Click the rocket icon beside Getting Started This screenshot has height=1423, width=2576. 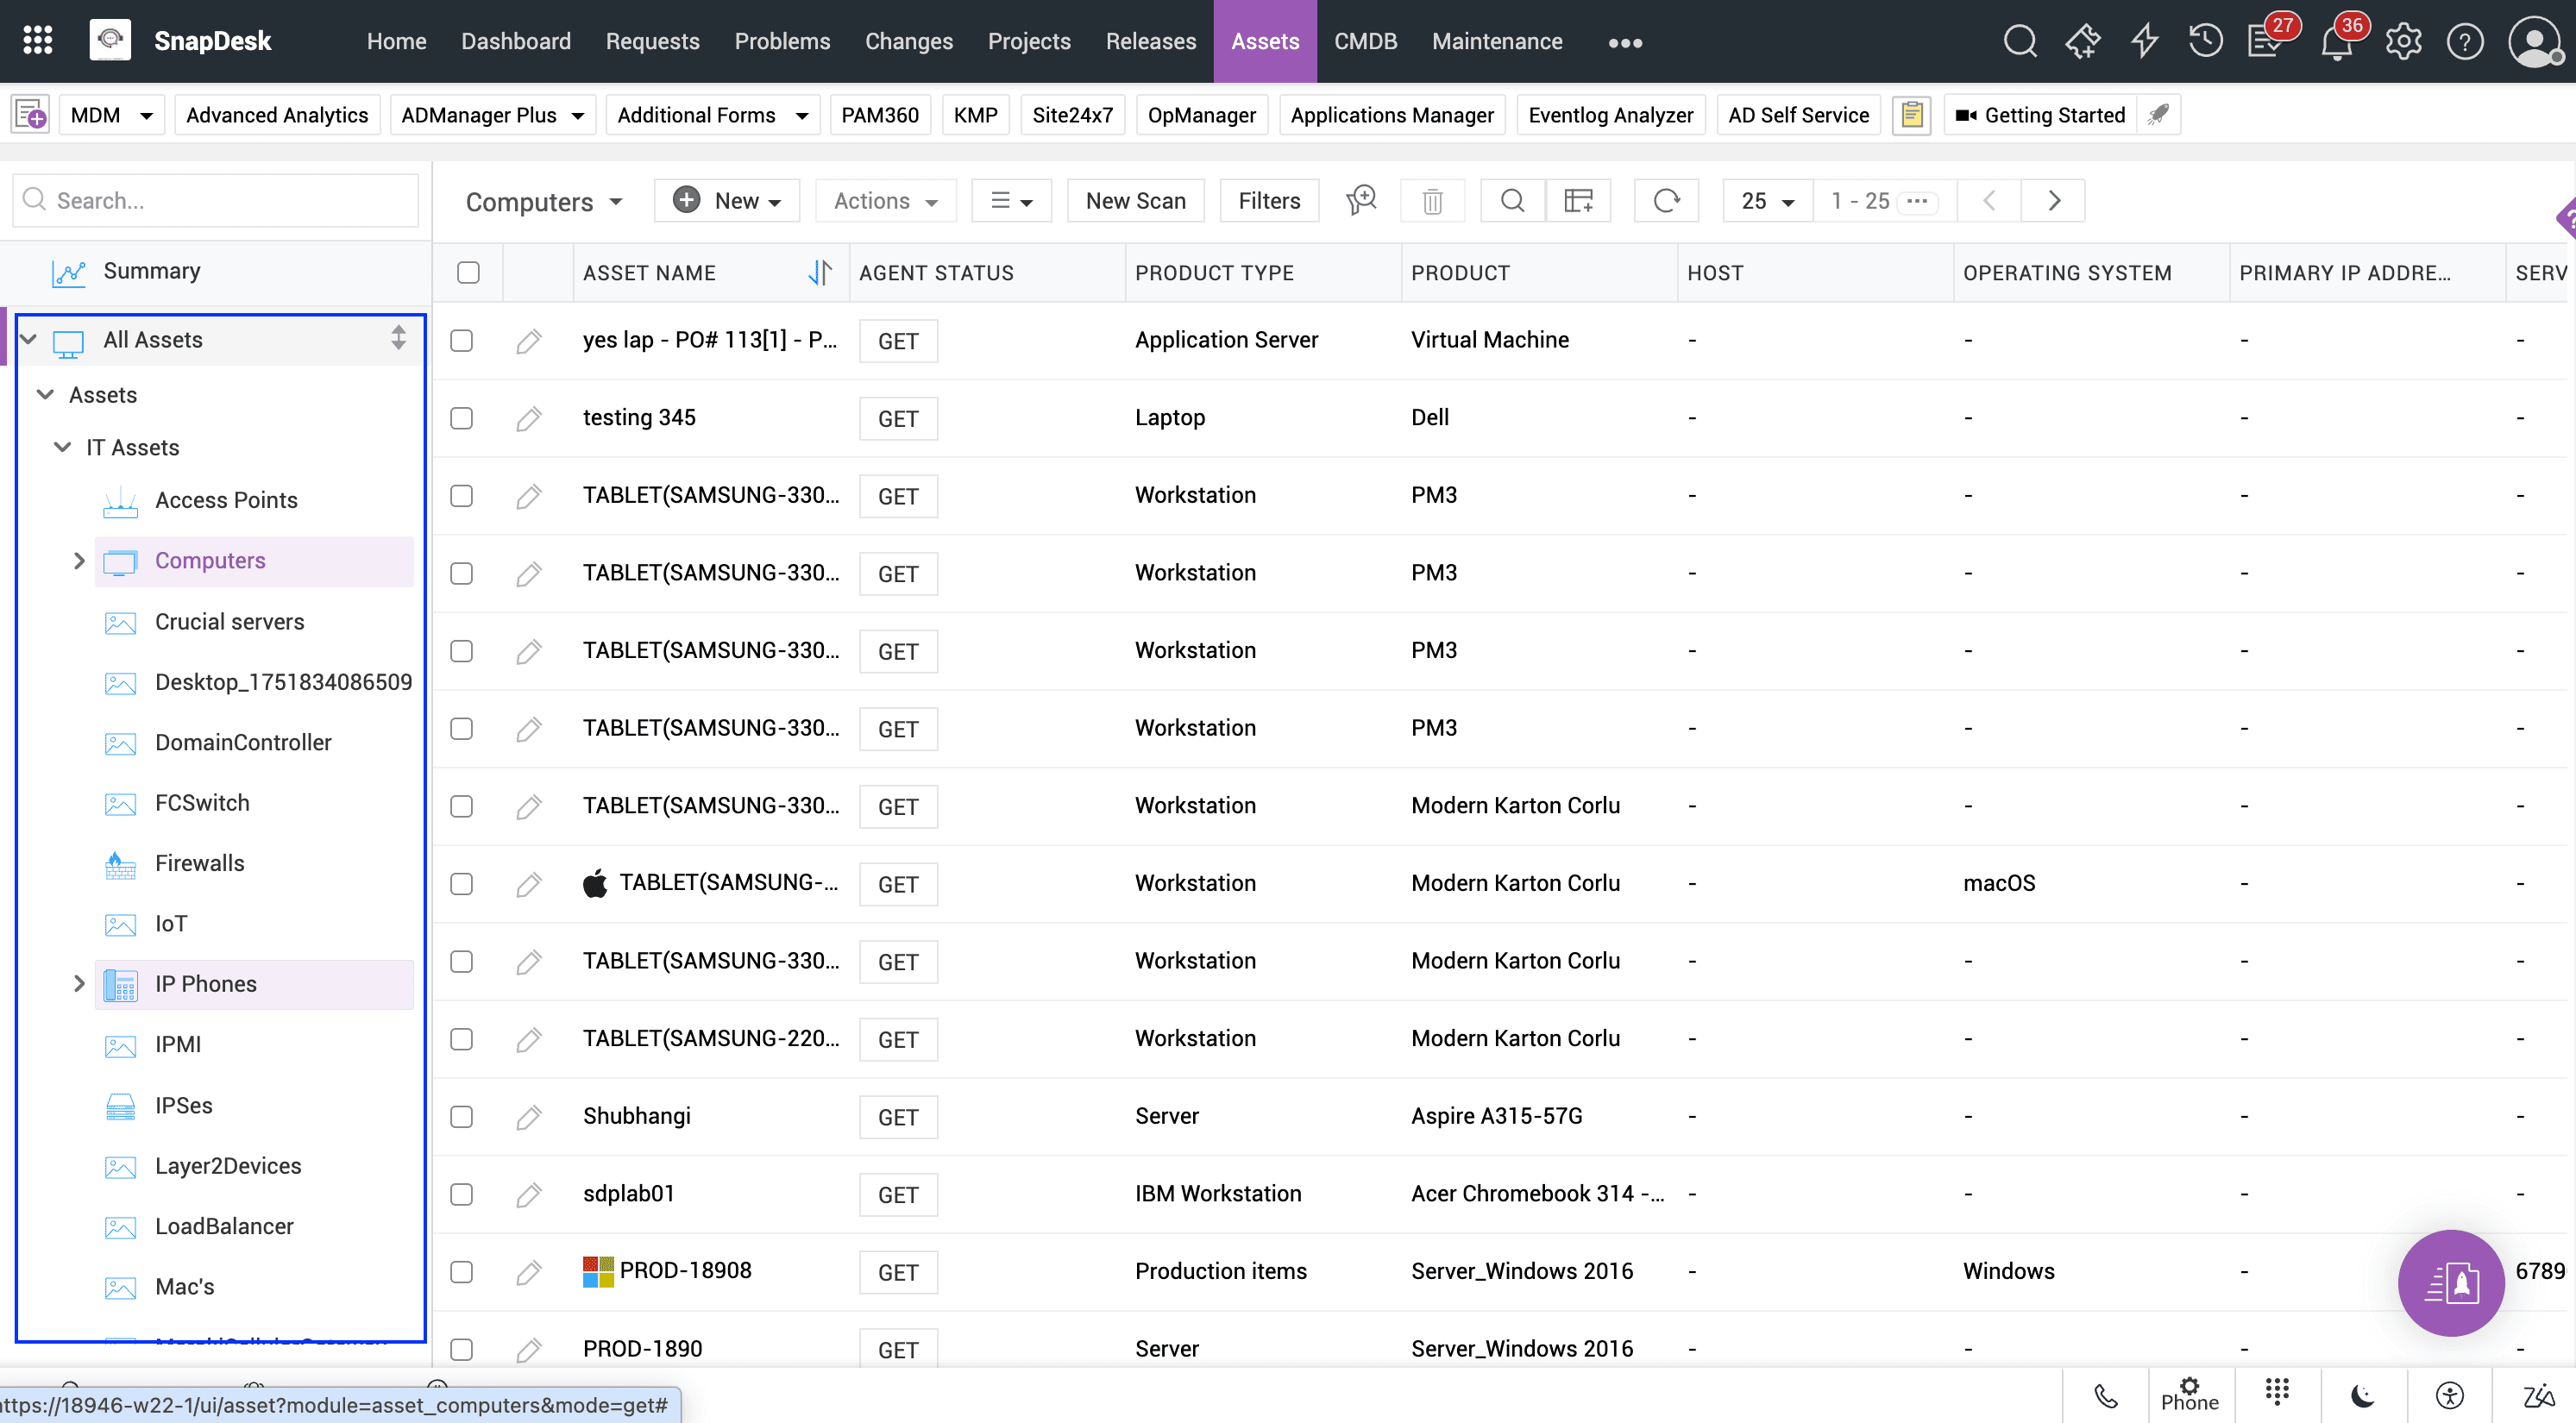2158,115
